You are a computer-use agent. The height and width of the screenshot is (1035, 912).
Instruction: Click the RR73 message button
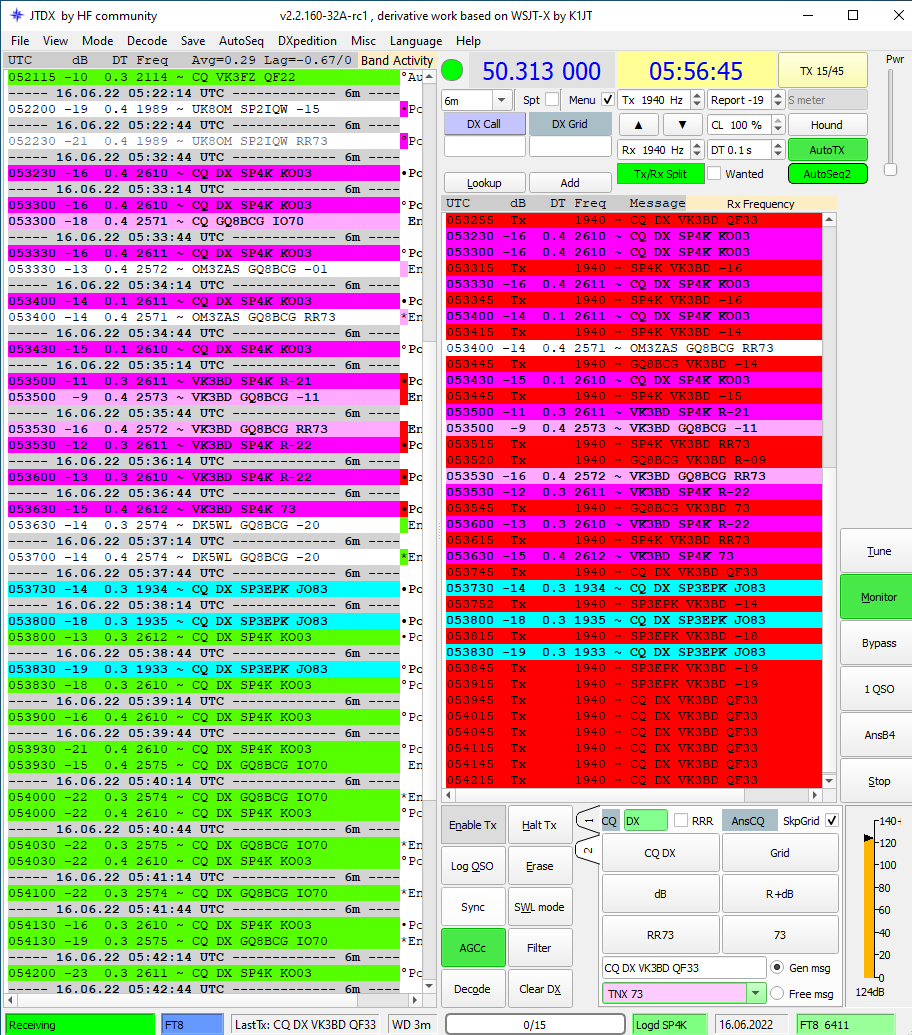tap(660, 935)
